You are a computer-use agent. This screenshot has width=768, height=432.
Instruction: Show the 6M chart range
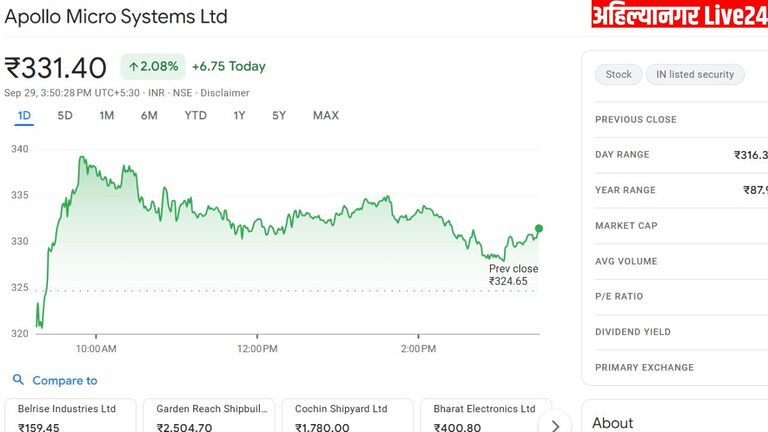tap(149, 115)
